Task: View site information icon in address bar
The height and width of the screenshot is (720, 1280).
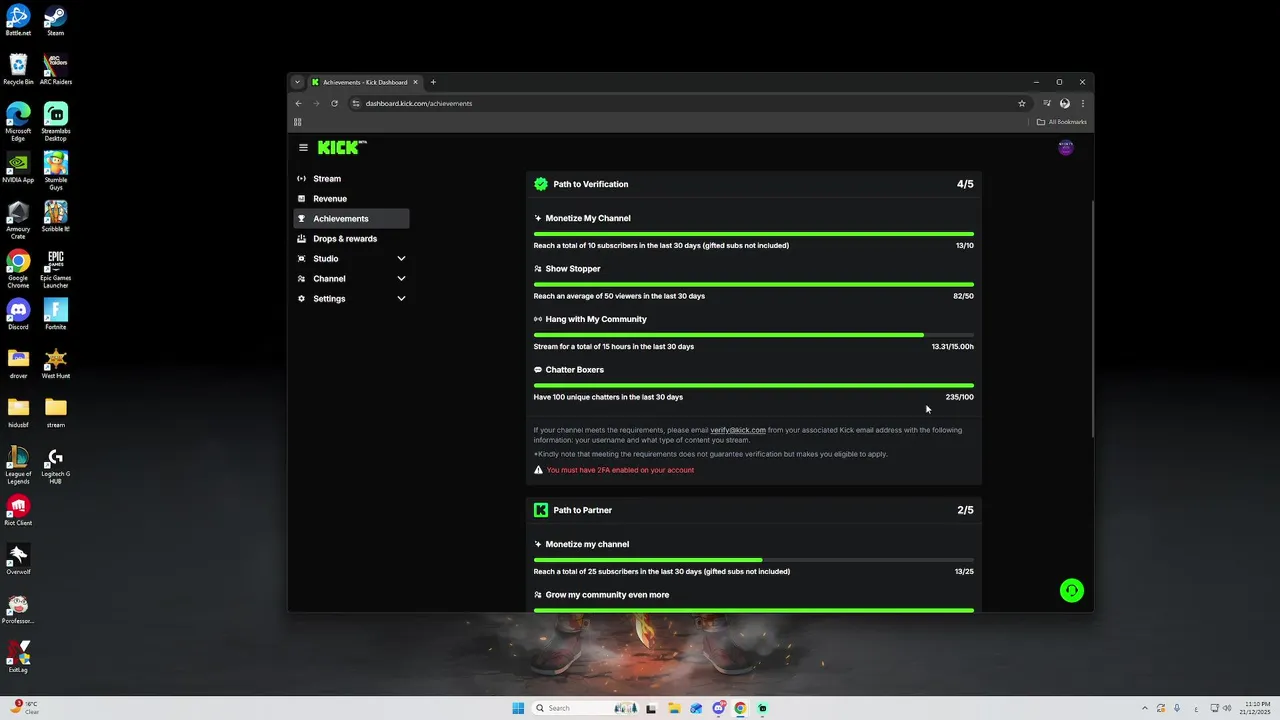Action: tap(356, 103)
